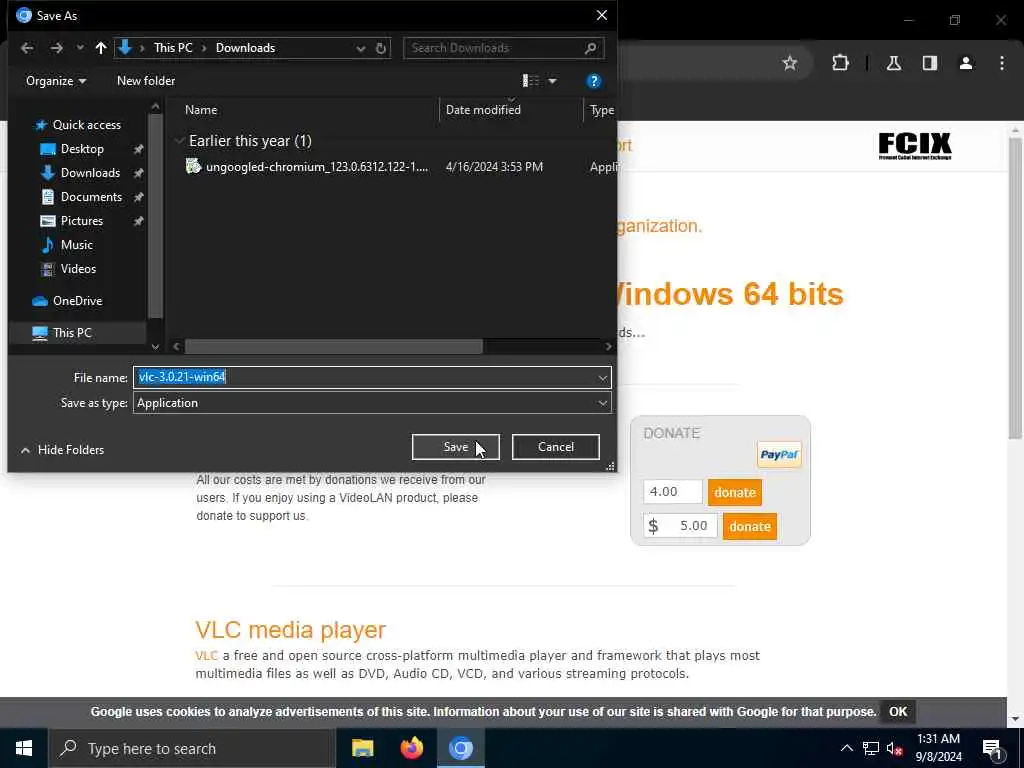Refresh the Downloads folder view

tap(381, 48)
